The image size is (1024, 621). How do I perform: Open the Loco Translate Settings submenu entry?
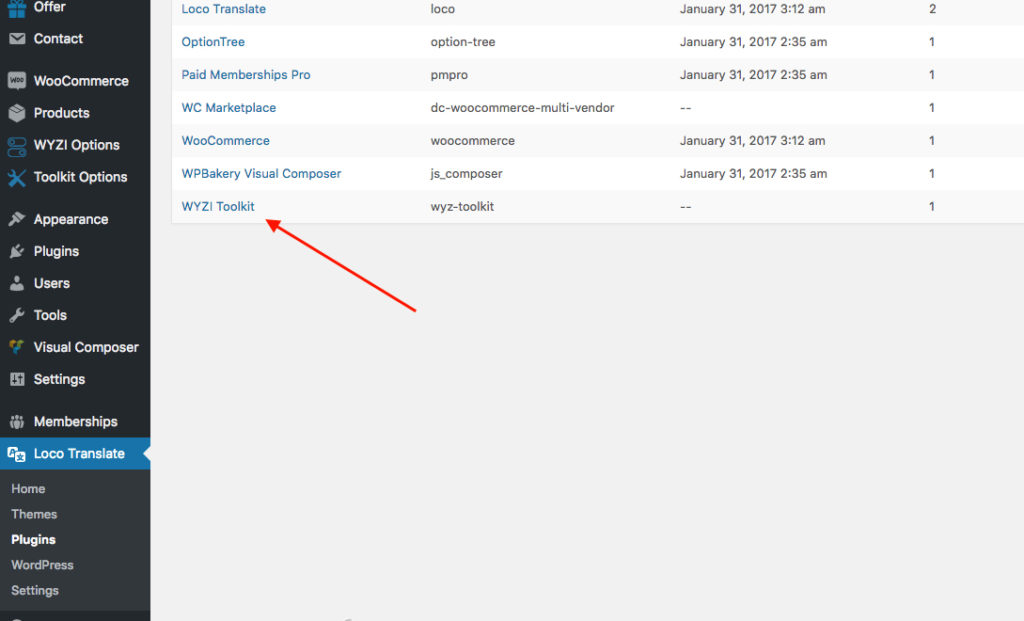tap(35, 590)
